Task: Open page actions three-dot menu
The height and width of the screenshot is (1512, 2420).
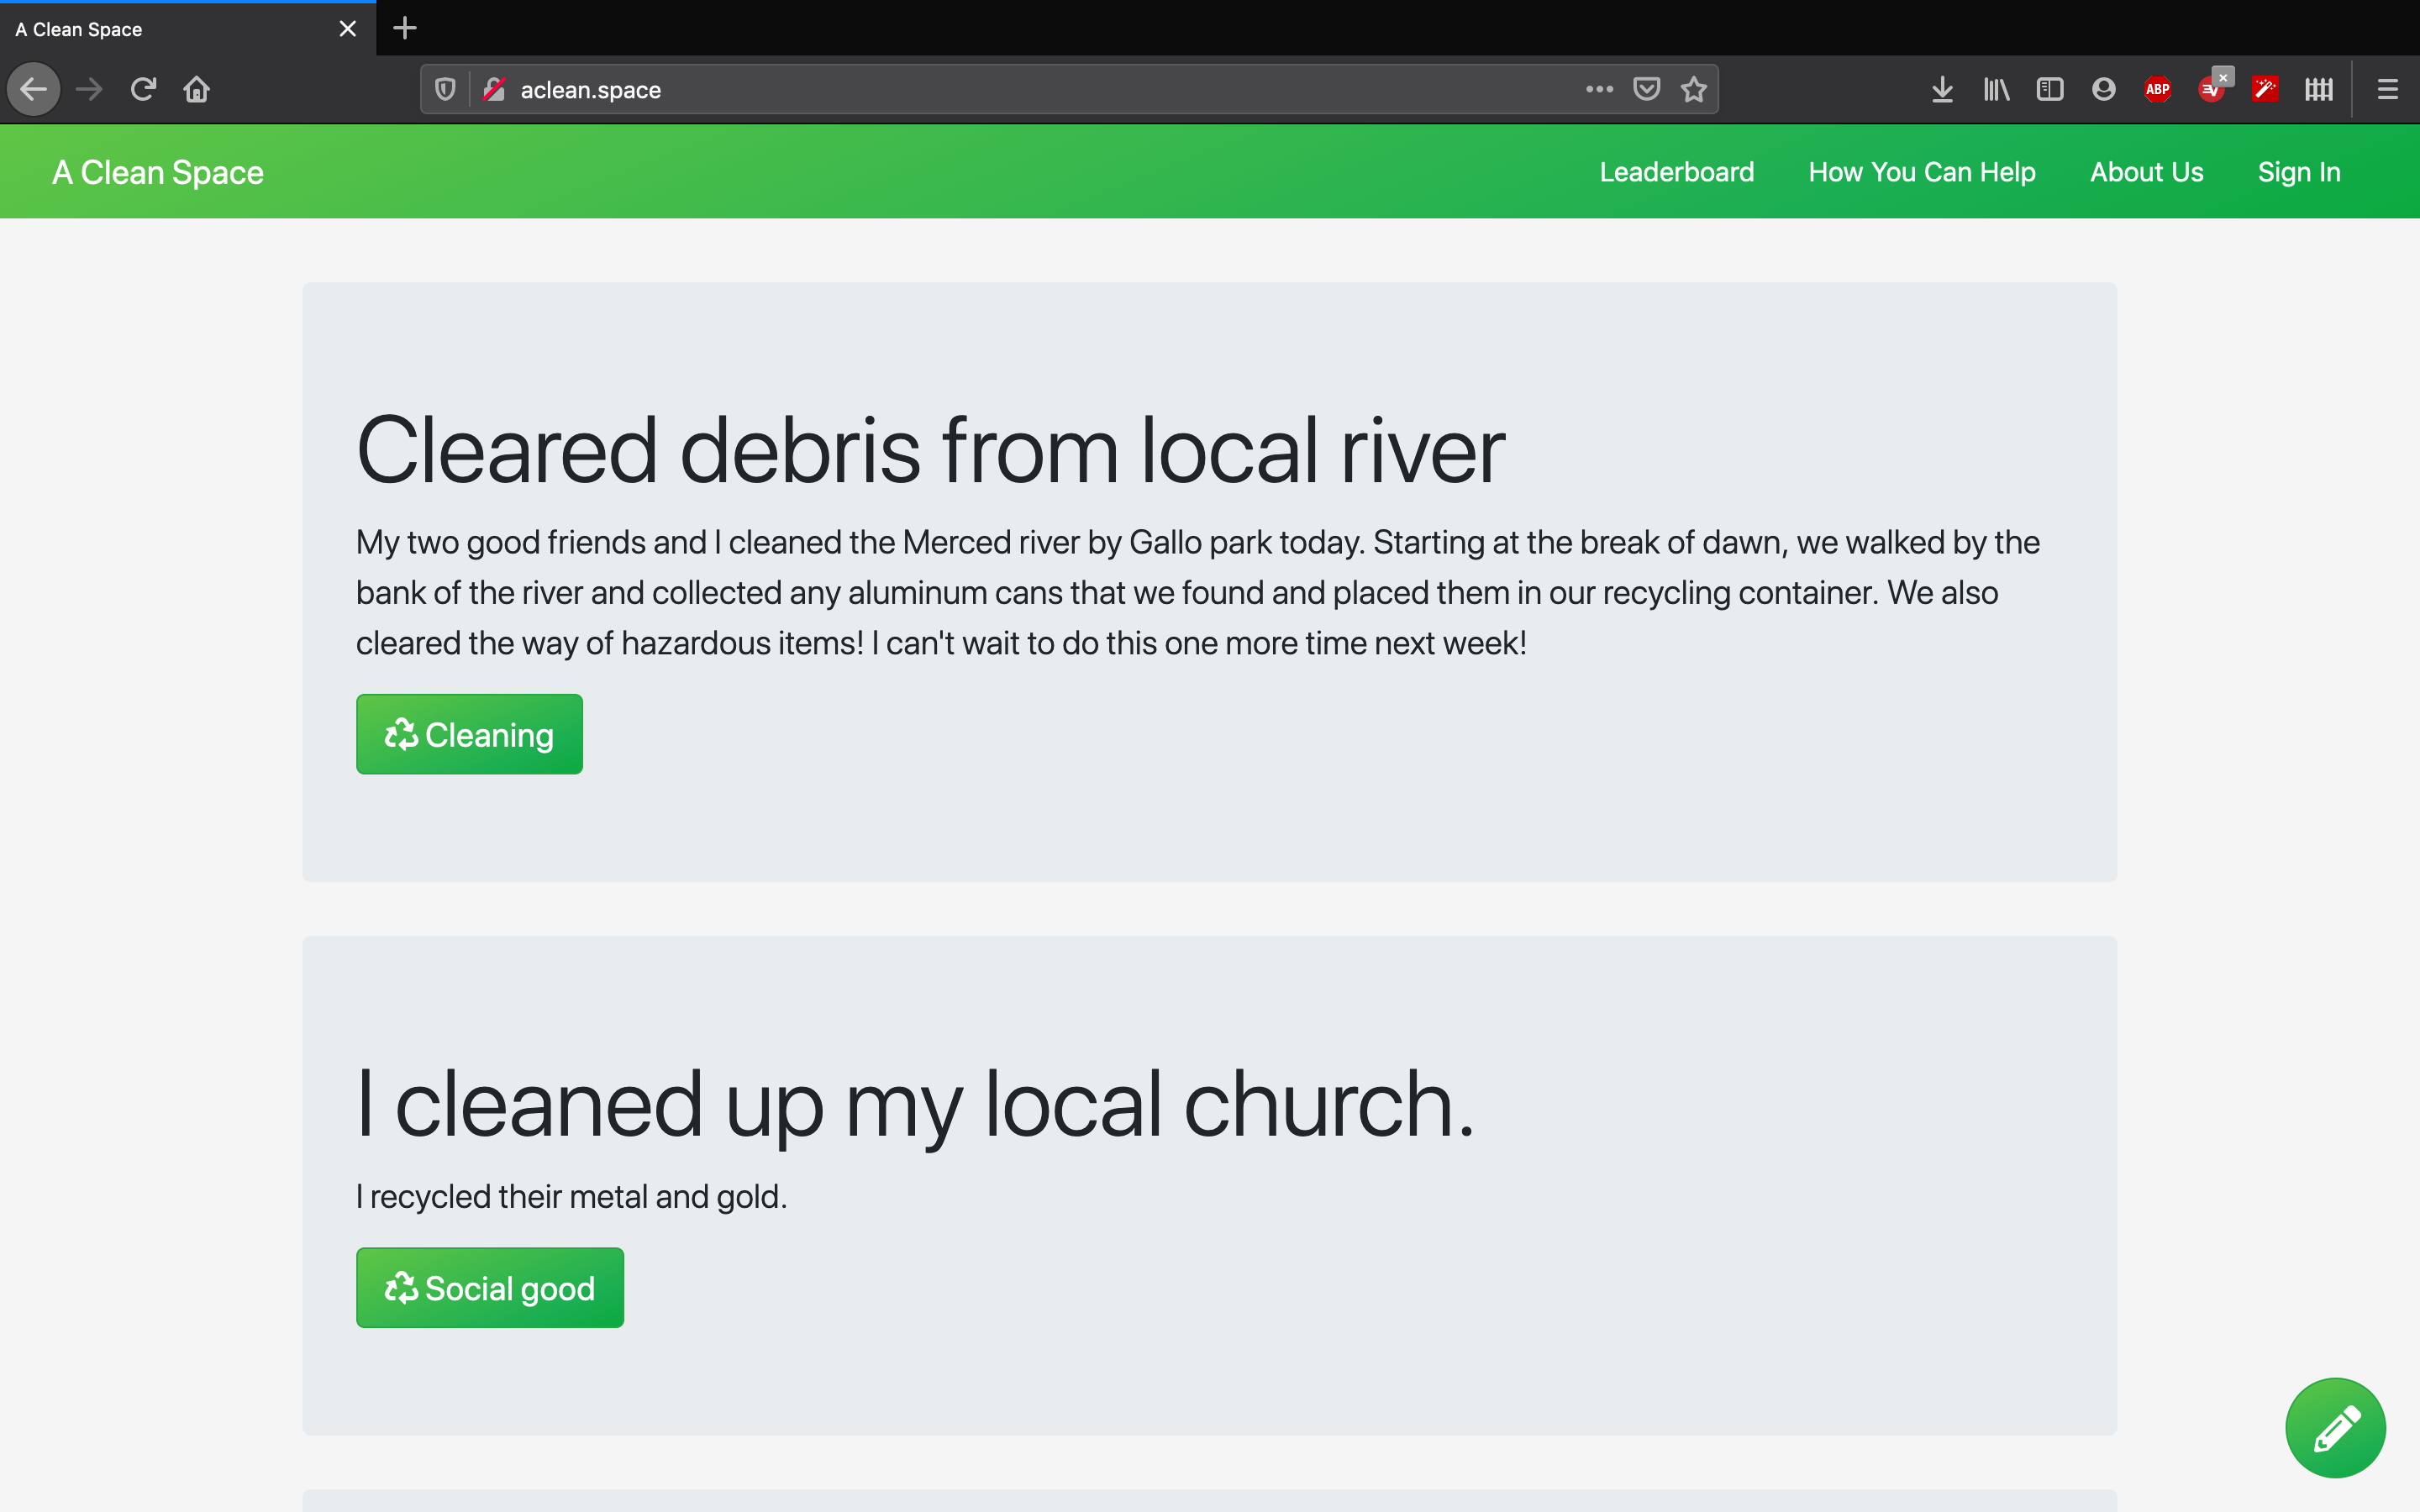Action: [1599, 90]
